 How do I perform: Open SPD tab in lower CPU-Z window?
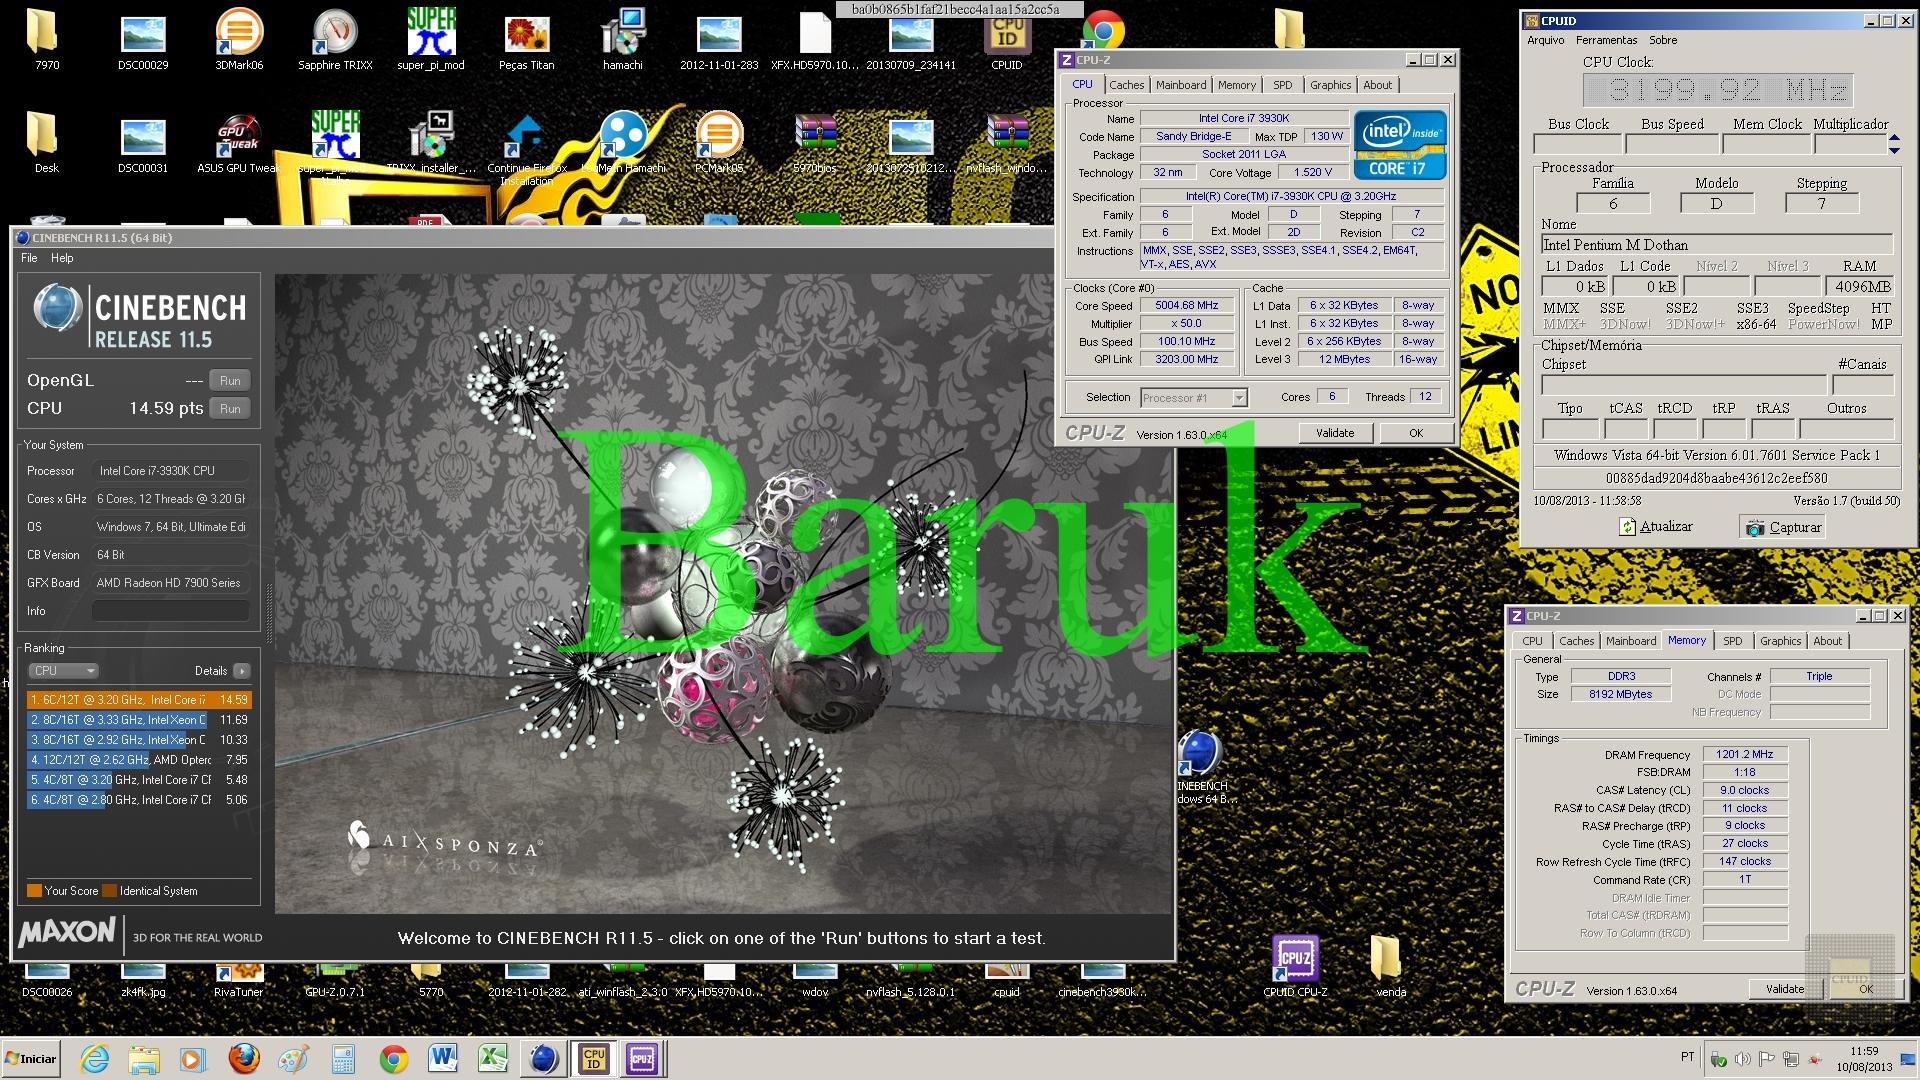coord(1733,641)
